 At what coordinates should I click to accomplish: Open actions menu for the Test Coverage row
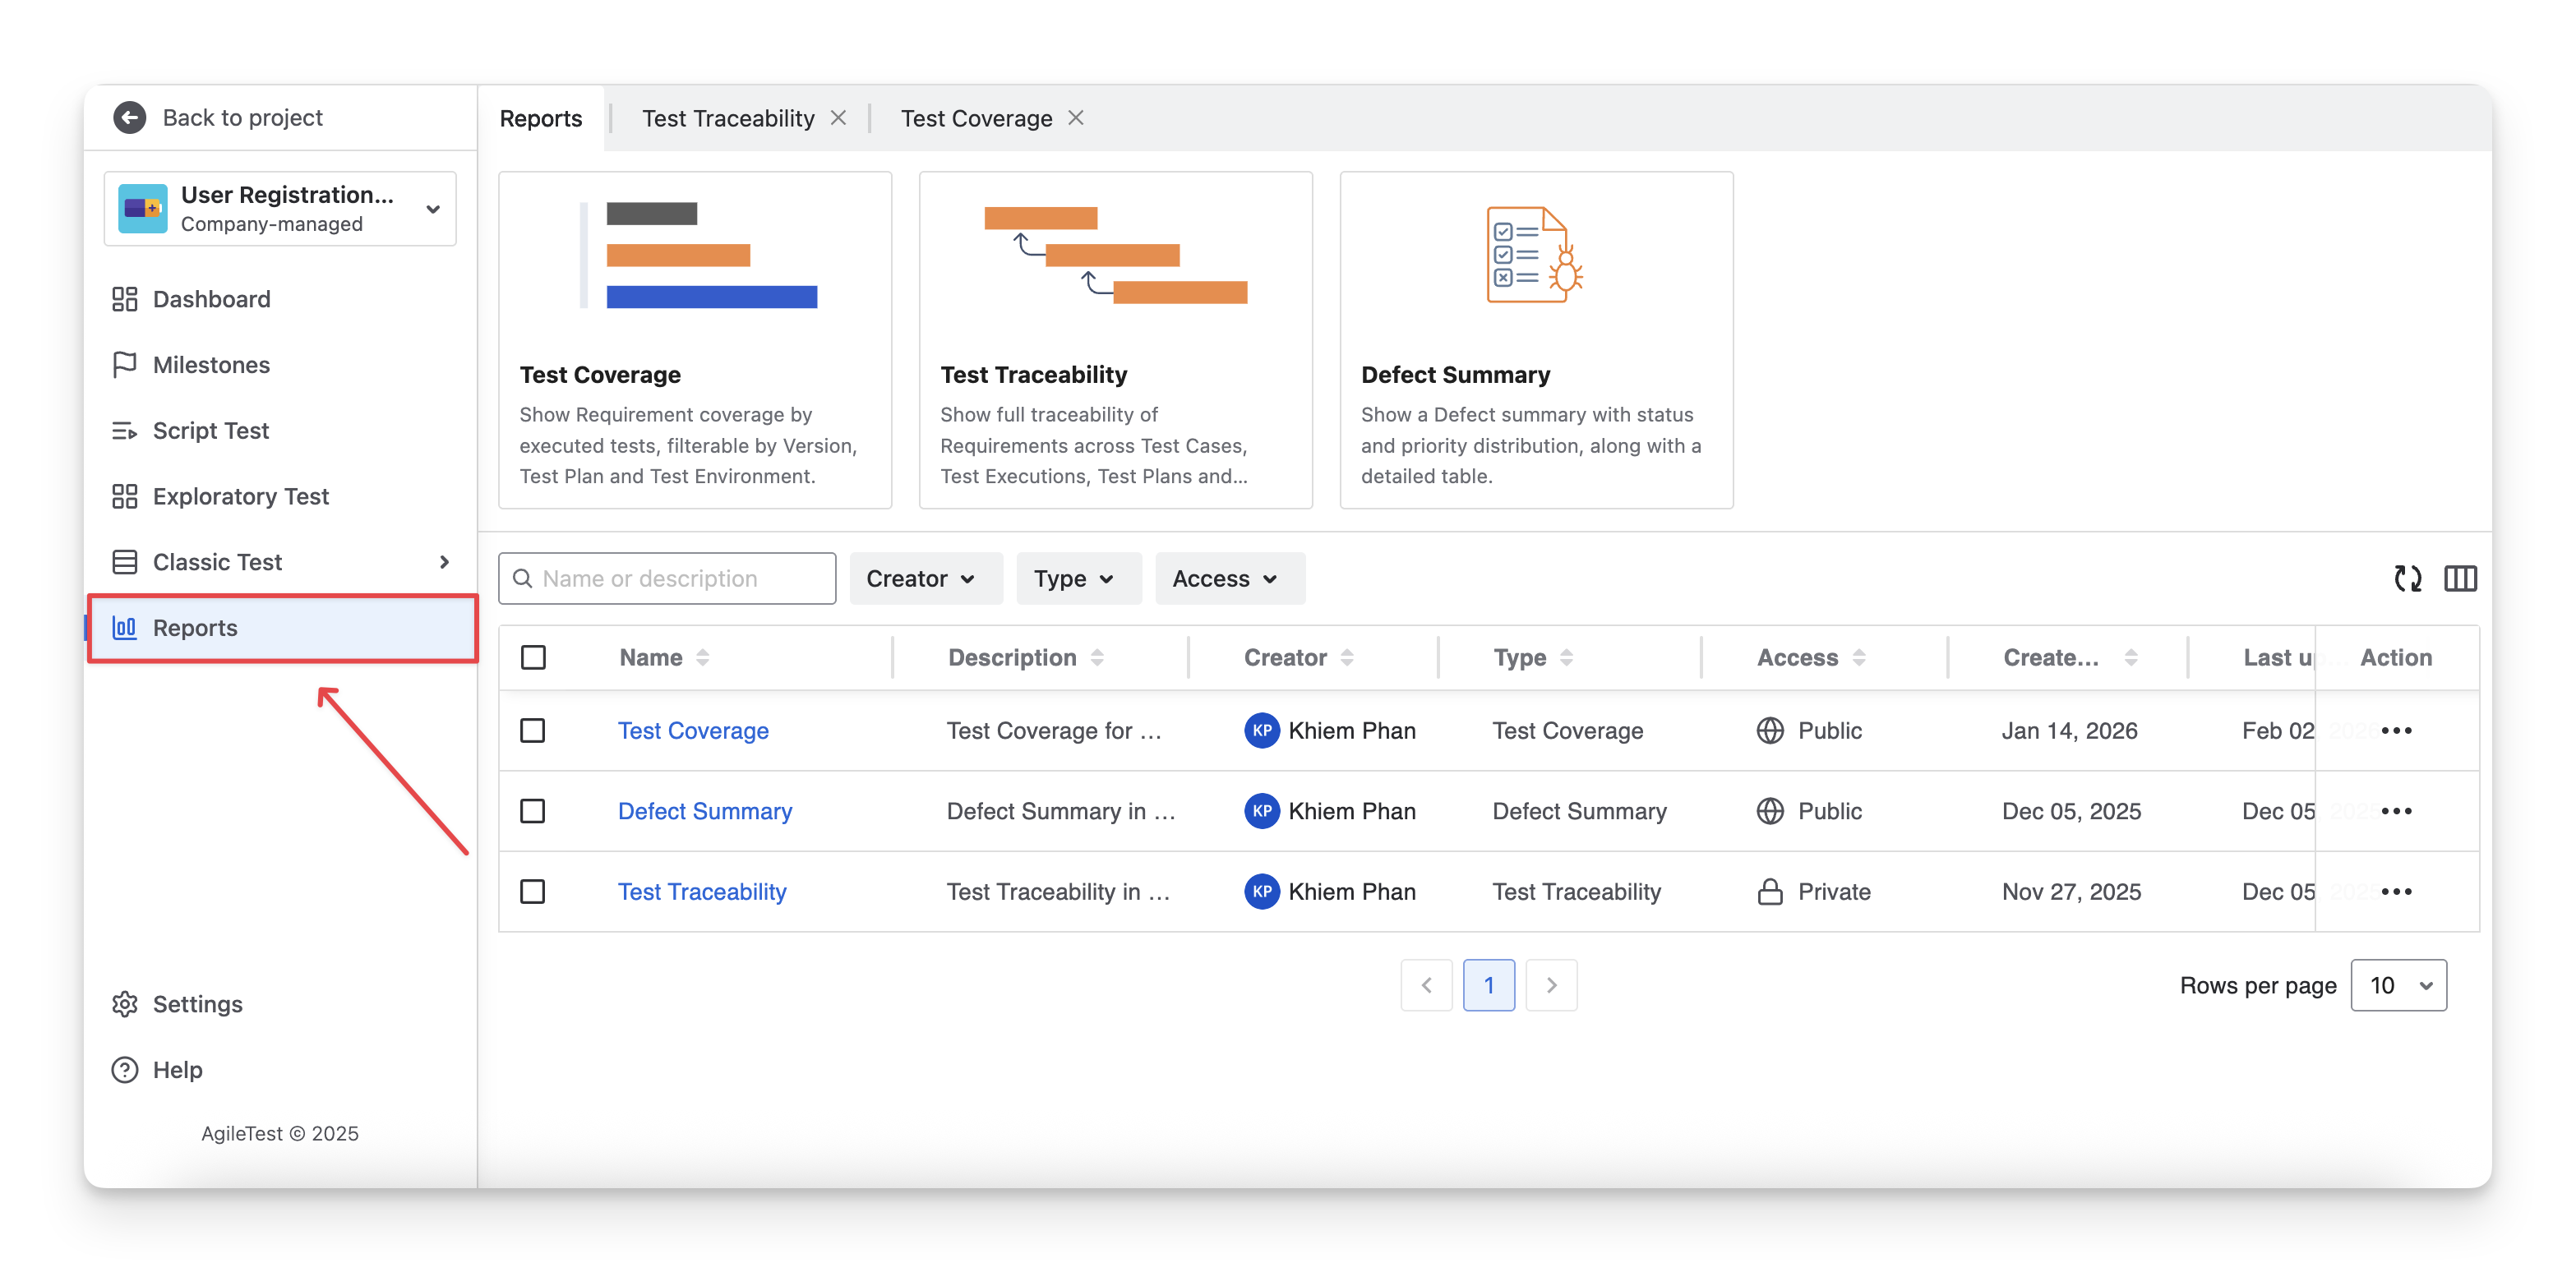click(x=2396, y=730)
